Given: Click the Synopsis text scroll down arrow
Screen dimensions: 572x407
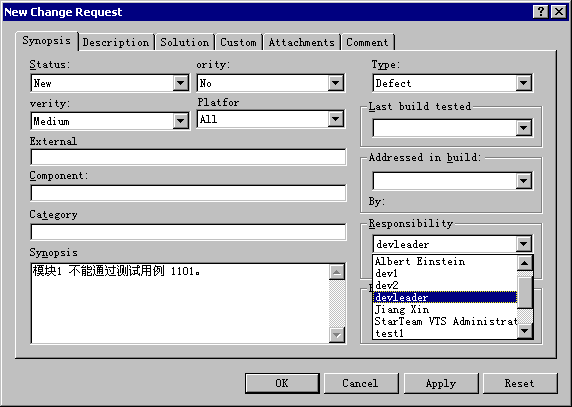Looking at the screenshot, I should (x=337, y=335).
